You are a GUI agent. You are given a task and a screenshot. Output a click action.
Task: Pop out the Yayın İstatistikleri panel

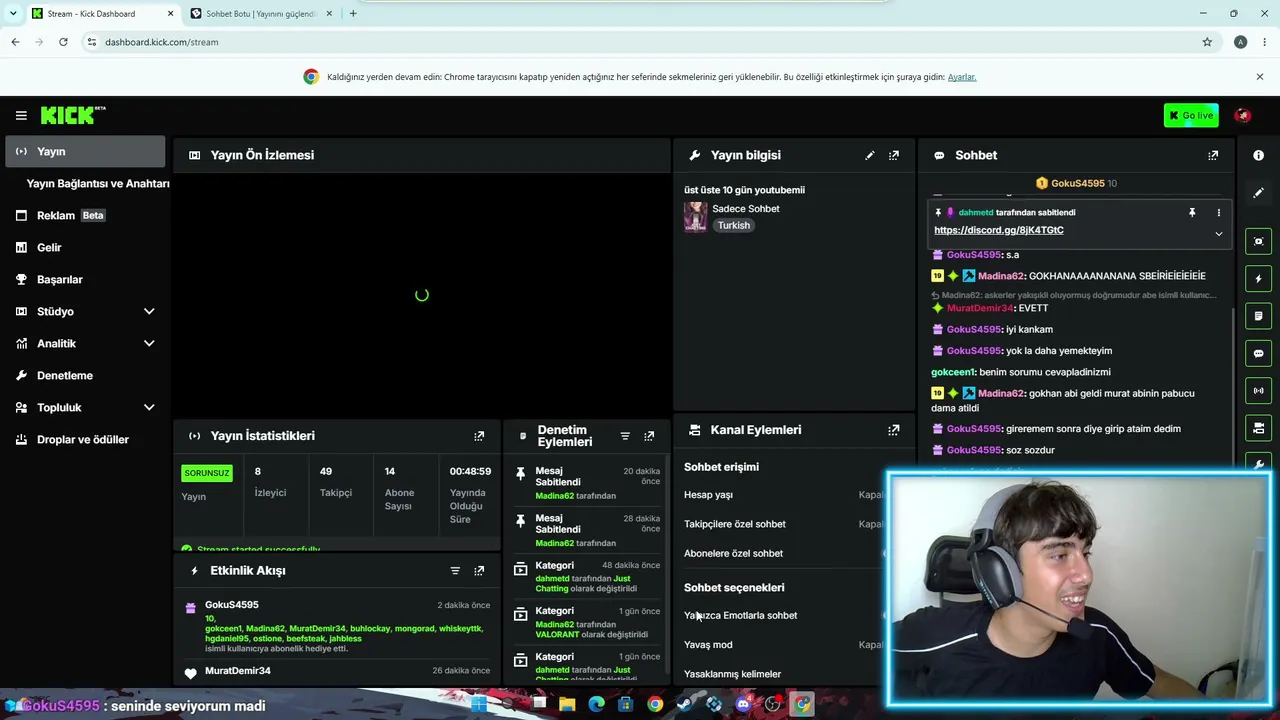point(479,436)
